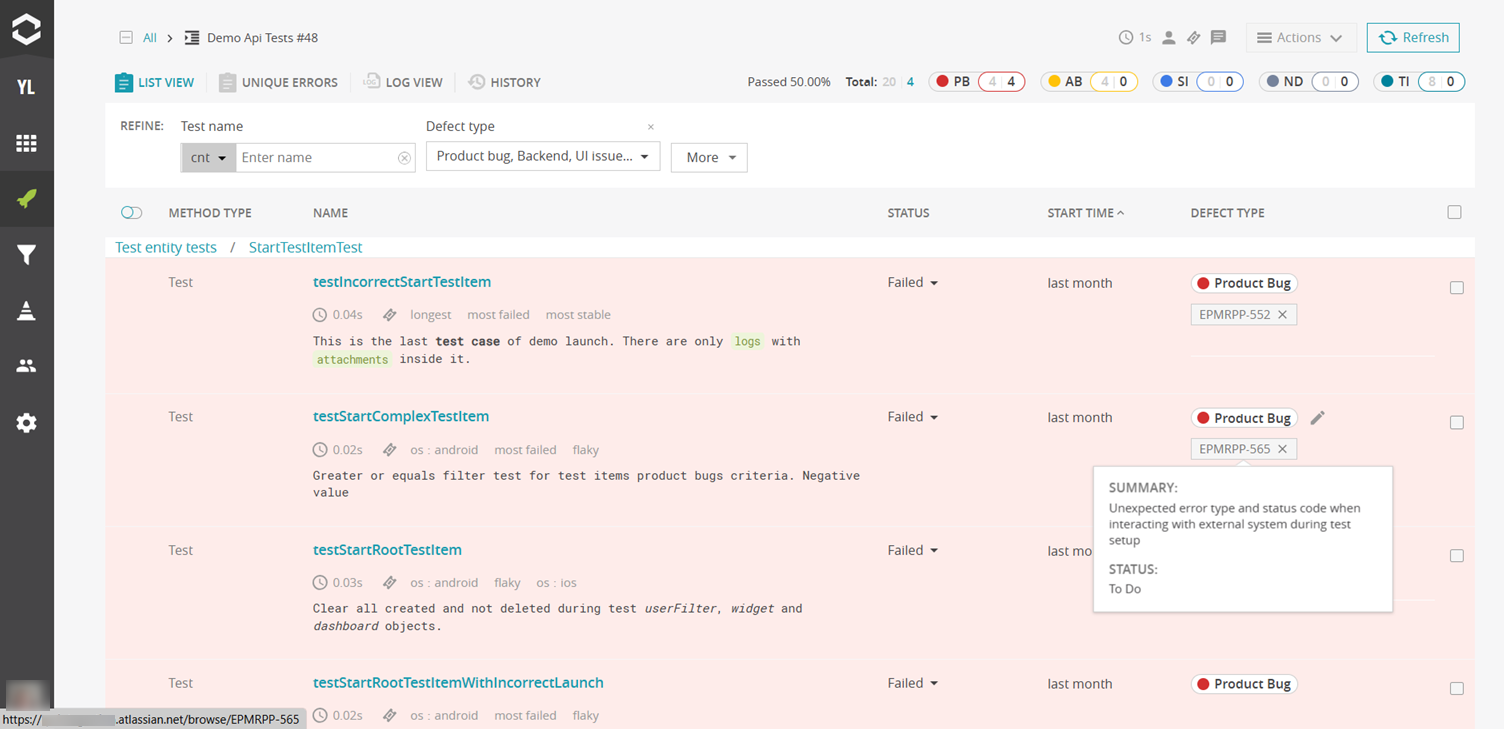Click the launch owner person icon
The height and width of the screenshot is (729, 1504).
click(x=1168, y=38)
